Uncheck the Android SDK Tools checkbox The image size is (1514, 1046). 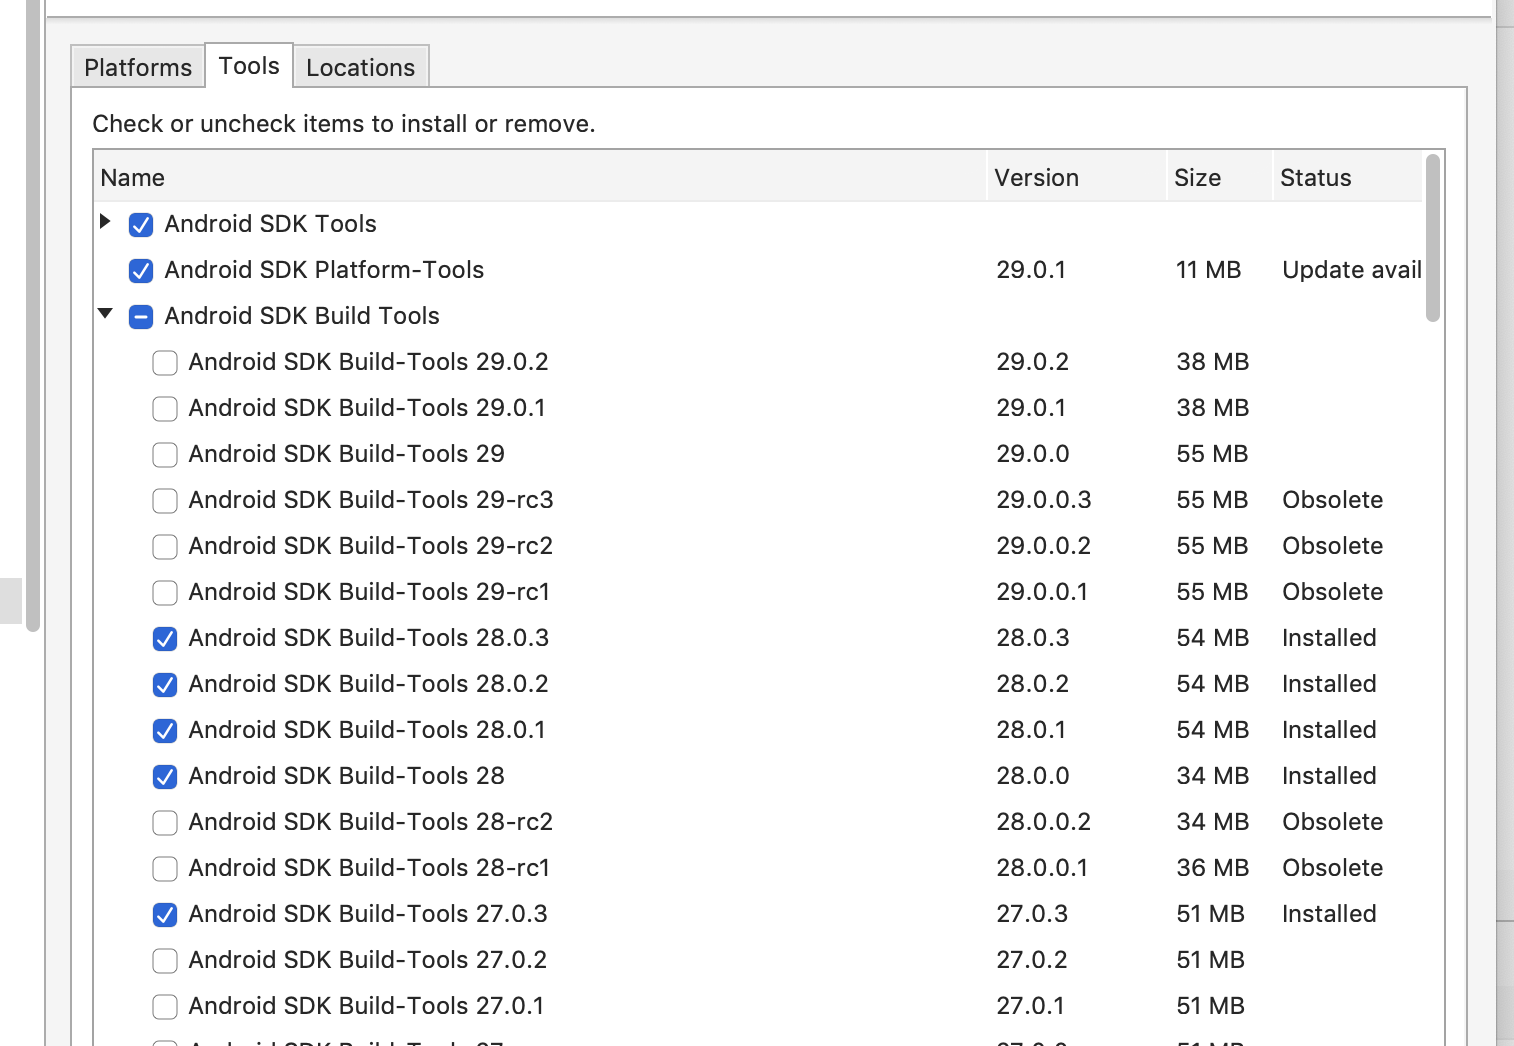pos(140,224)
